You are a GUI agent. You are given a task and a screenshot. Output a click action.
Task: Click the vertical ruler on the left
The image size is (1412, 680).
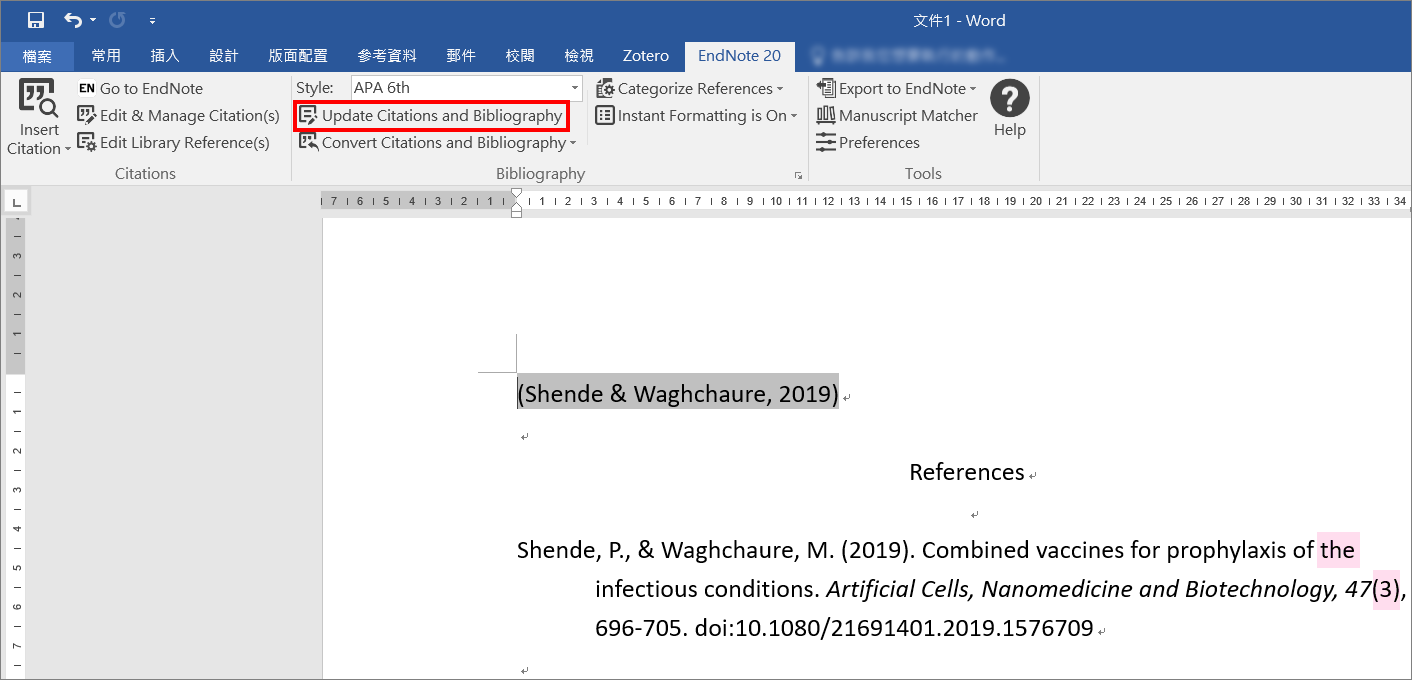(15, 448)
